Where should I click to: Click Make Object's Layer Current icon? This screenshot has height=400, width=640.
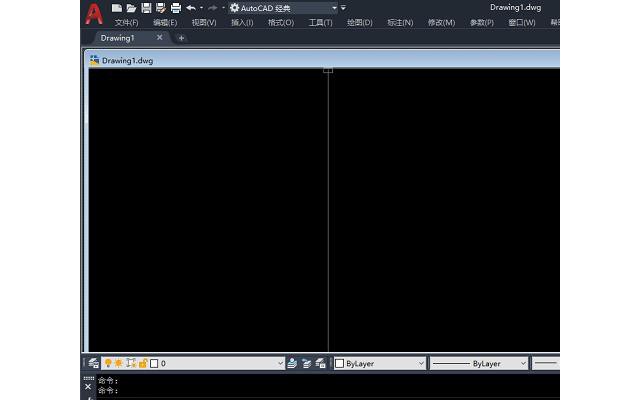[x=292, y=363]
